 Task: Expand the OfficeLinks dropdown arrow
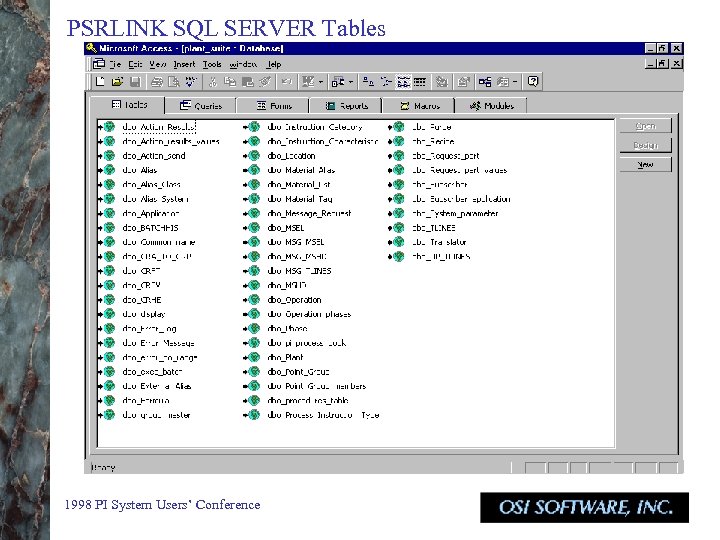click(321, 82)
